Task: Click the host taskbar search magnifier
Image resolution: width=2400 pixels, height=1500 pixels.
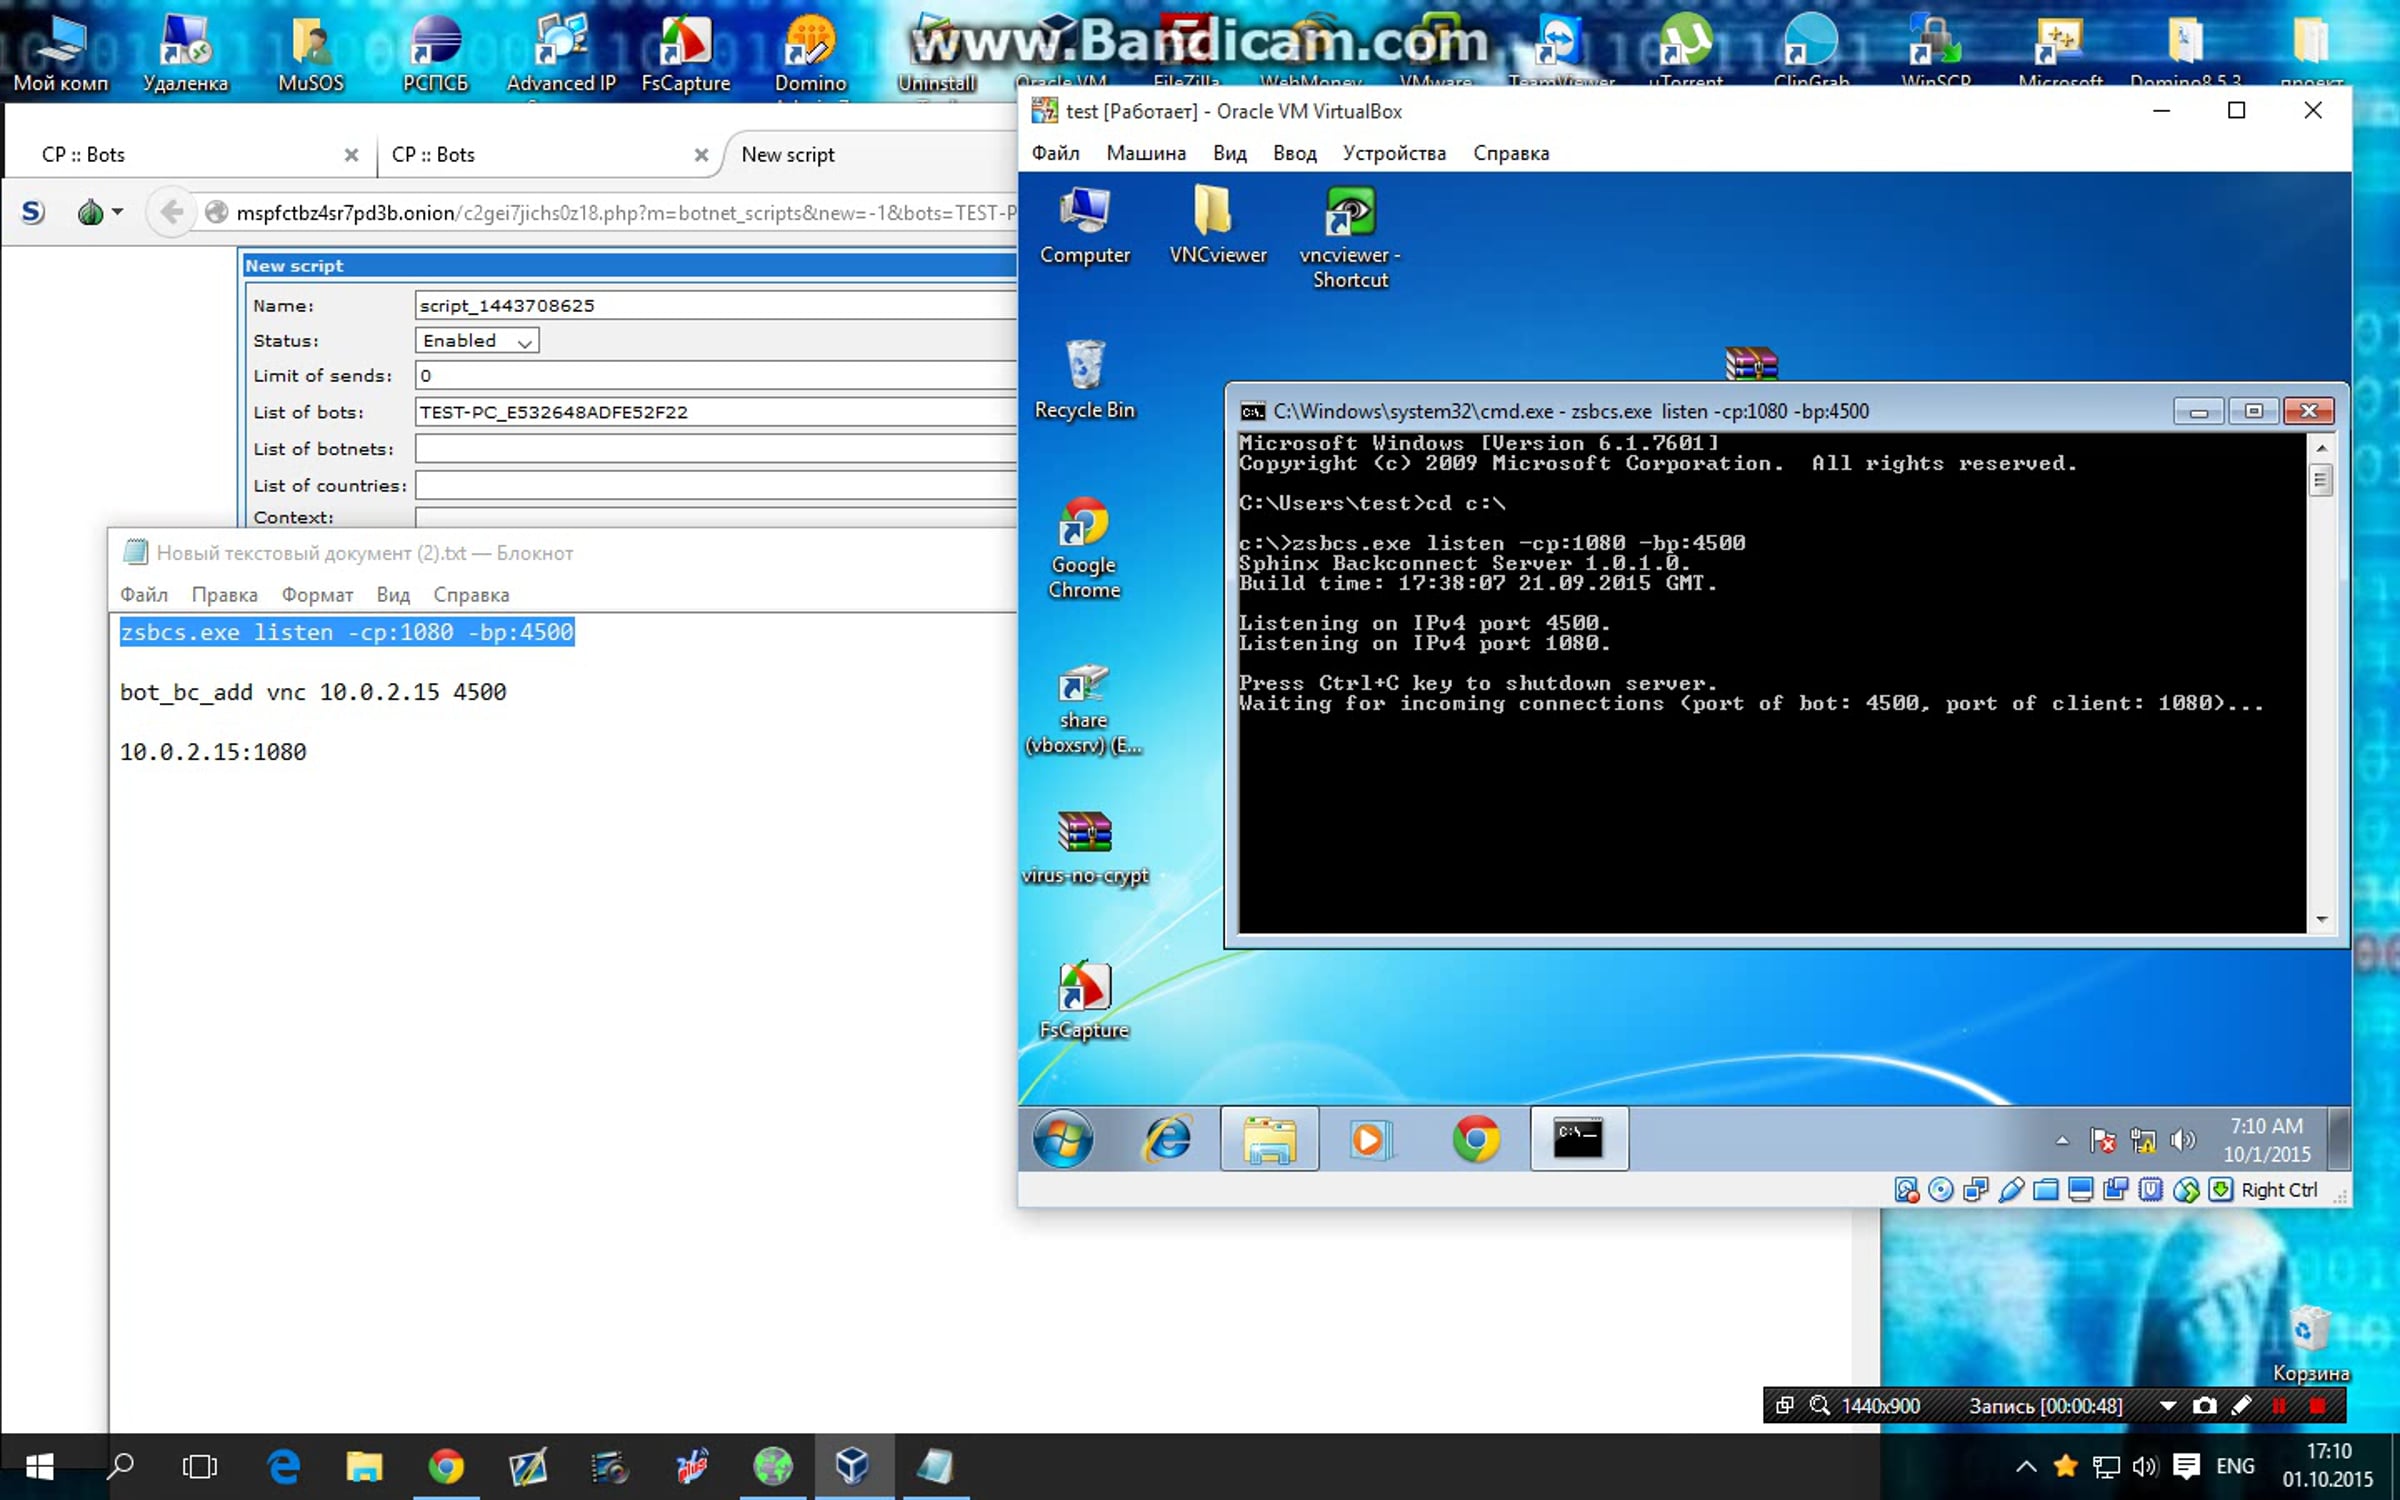Action: [120, 1467]
